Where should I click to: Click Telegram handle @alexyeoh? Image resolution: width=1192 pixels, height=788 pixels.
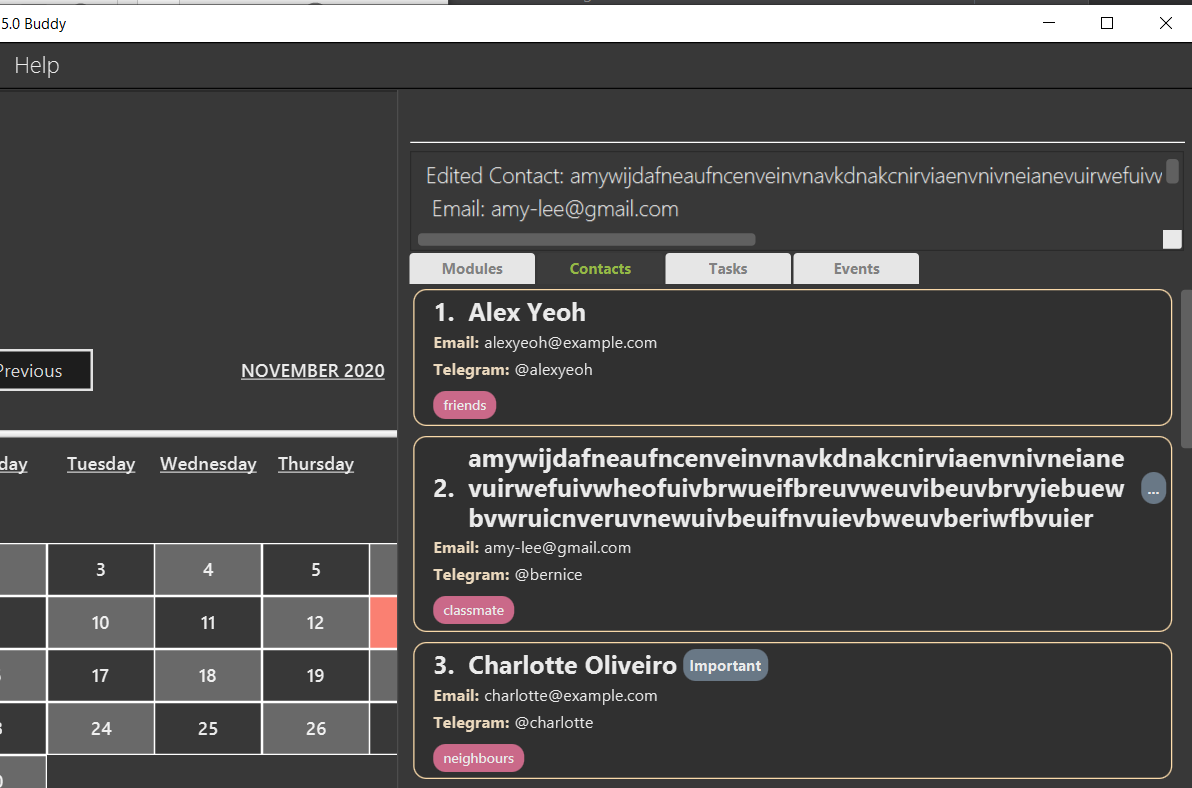(x=553, y=370)
